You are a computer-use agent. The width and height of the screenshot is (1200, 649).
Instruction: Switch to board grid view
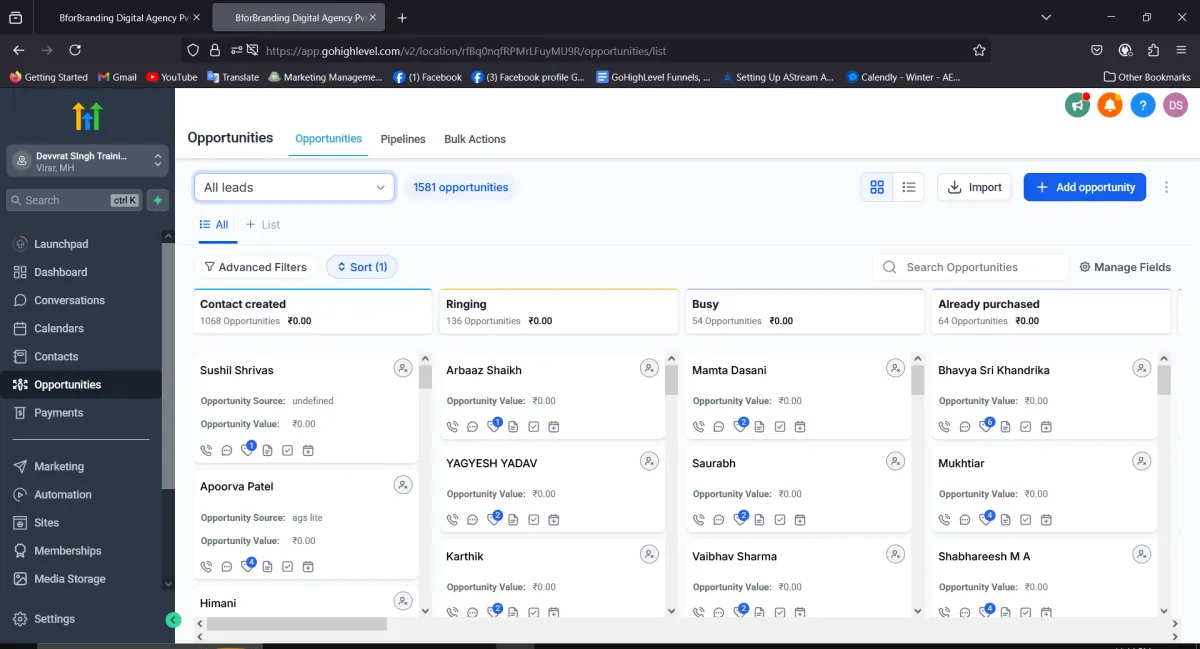[x=877, y=187]
